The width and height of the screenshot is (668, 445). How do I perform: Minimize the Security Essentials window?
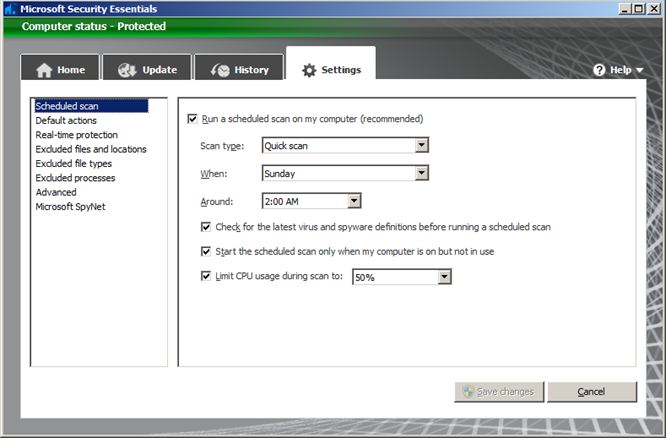coord(624,9)
